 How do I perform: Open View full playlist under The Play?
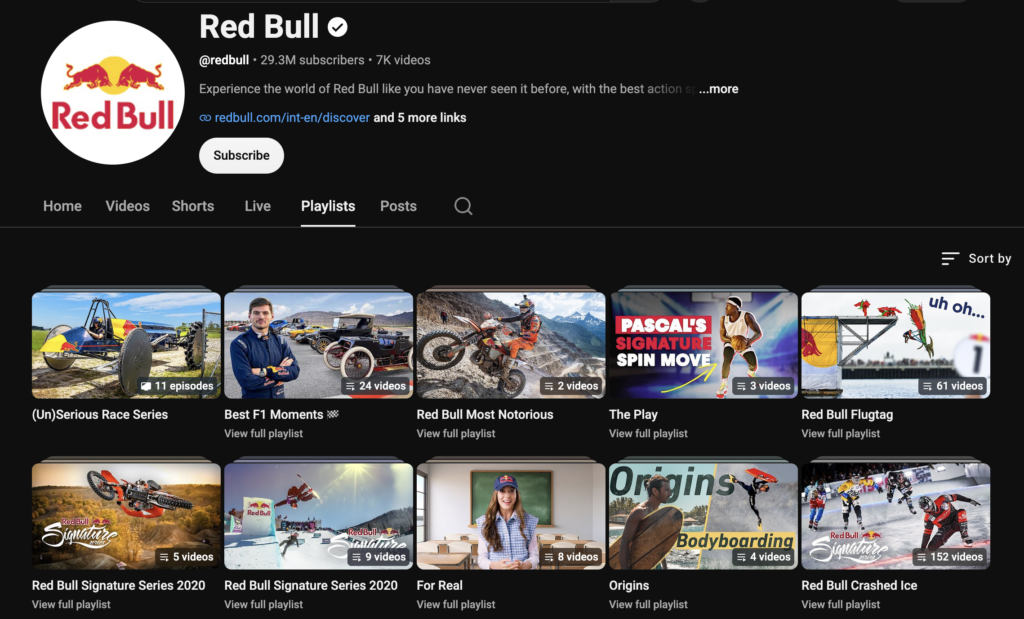tap(648, 434)
